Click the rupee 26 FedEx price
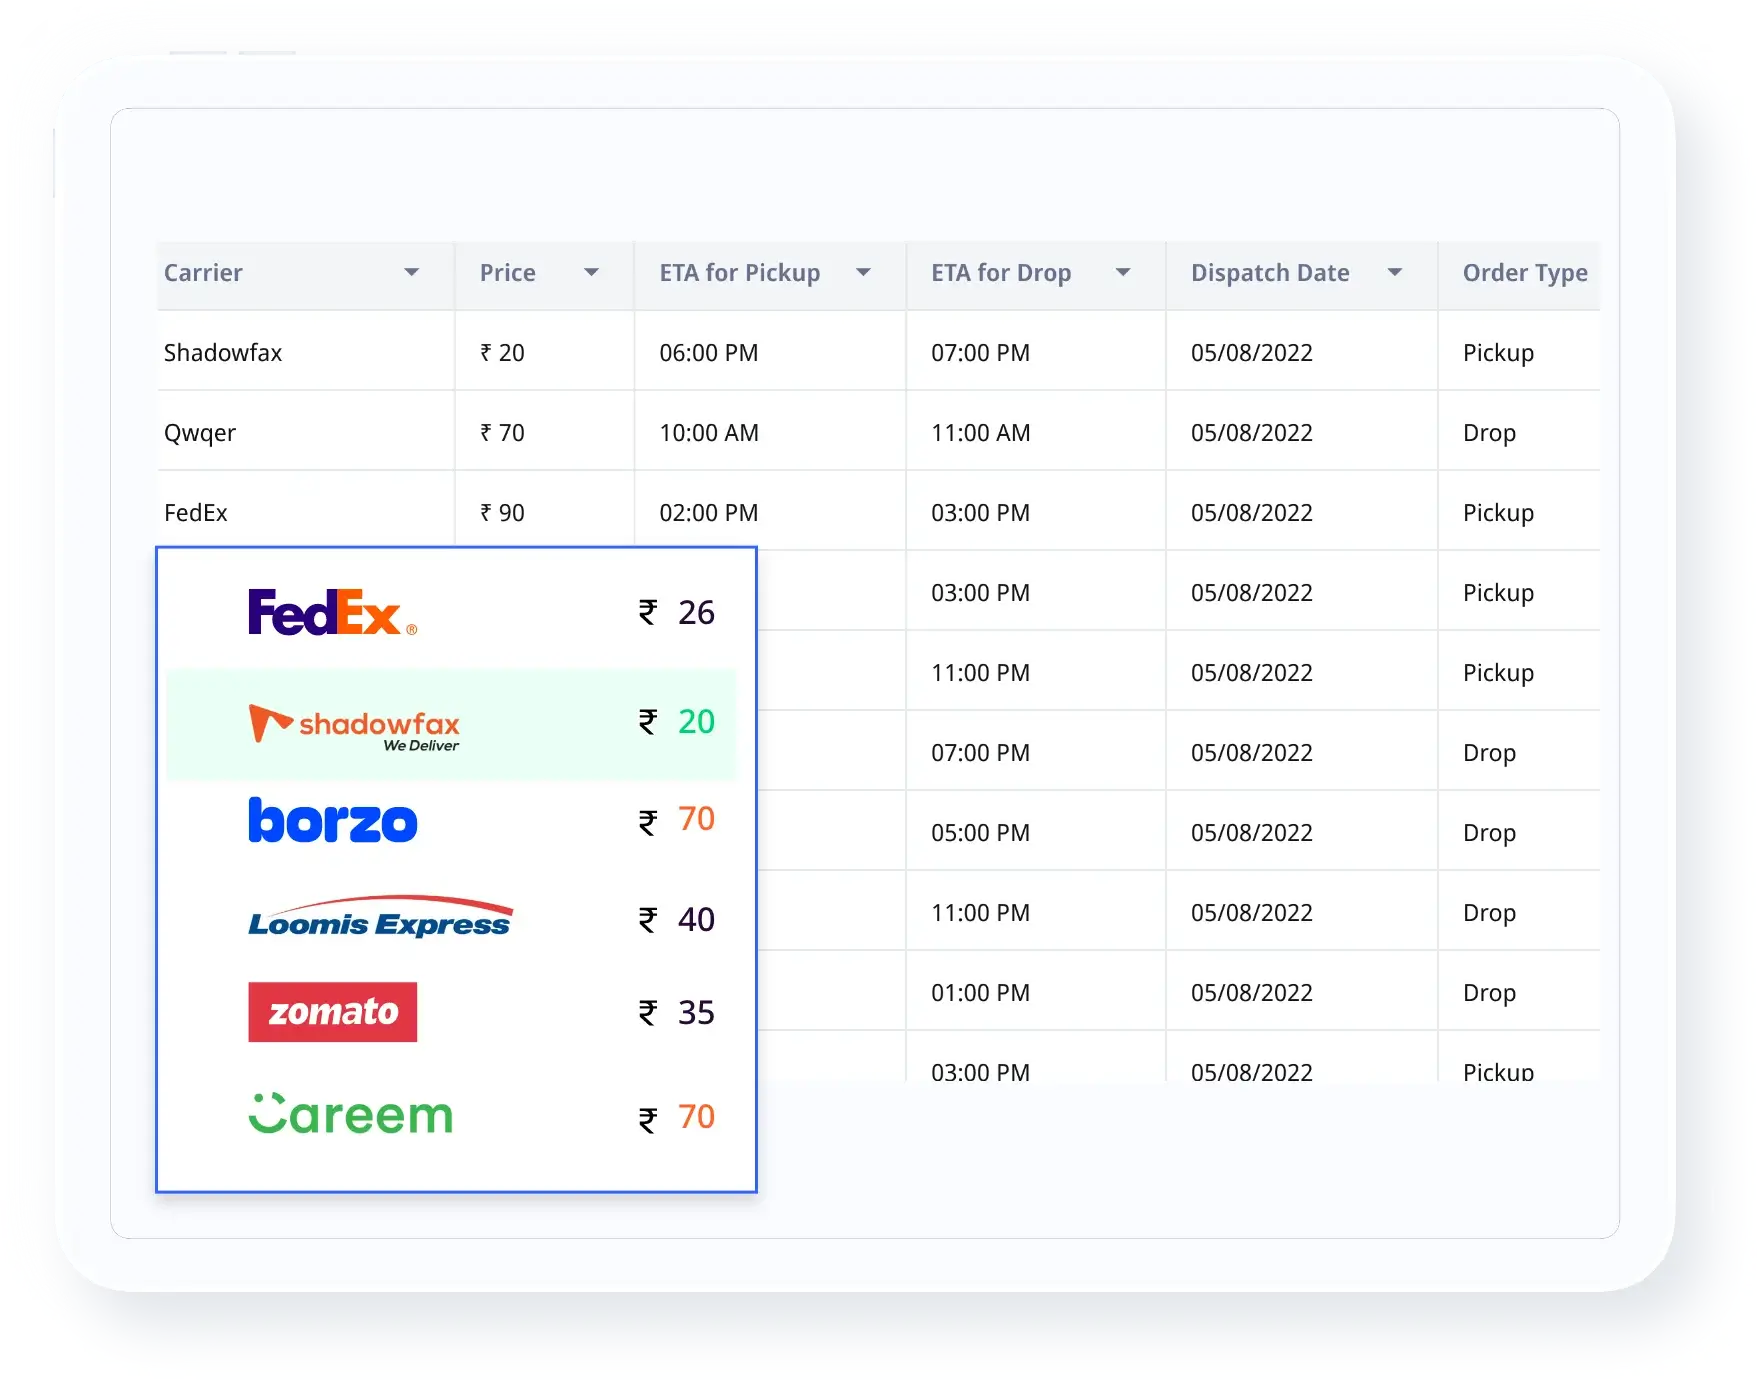Viewport: 1758px width, 1380px height. (x=677, y=612)
